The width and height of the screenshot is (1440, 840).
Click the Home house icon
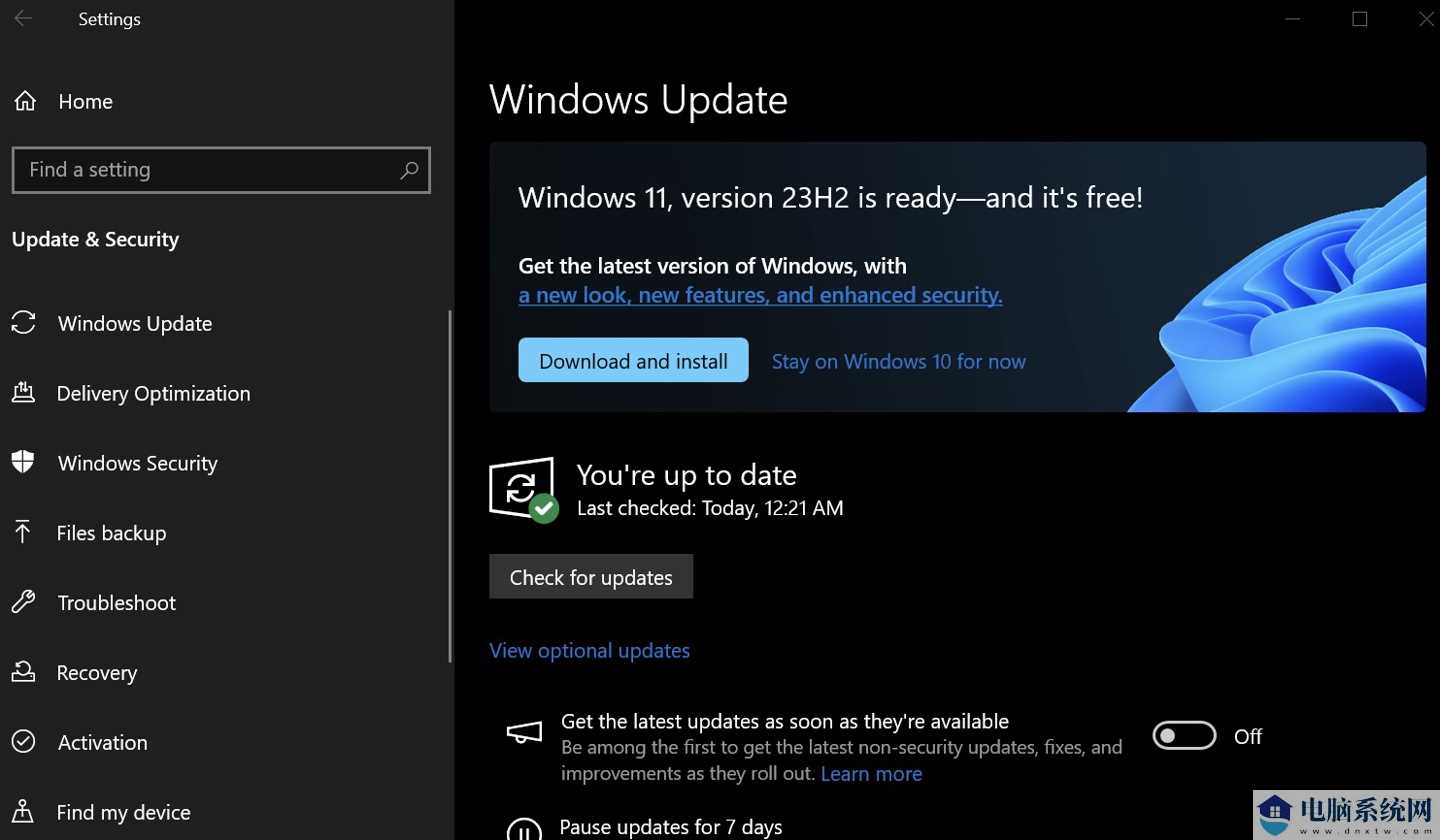(x=25, y=101)
